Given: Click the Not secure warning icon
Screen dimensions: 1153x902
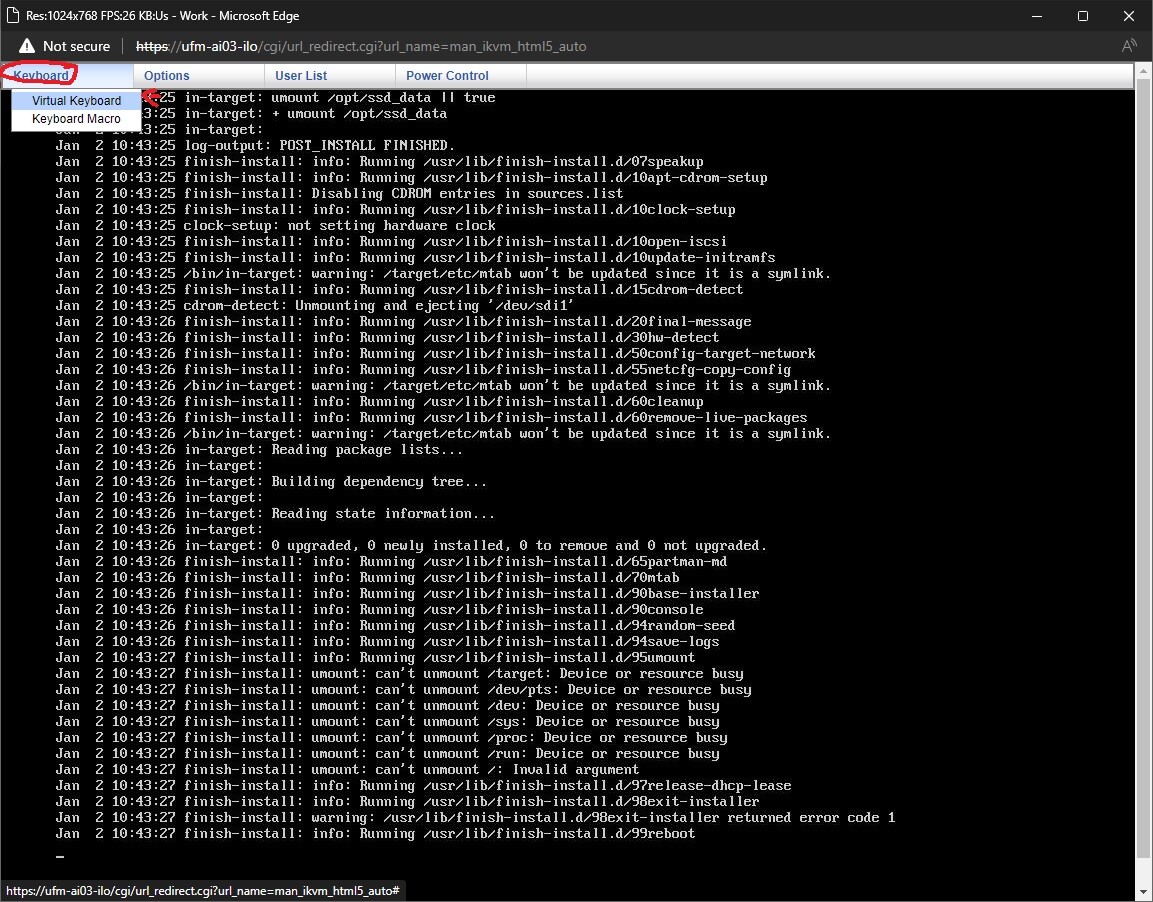Looking at the screenshot, I should (x=25, y=45).
